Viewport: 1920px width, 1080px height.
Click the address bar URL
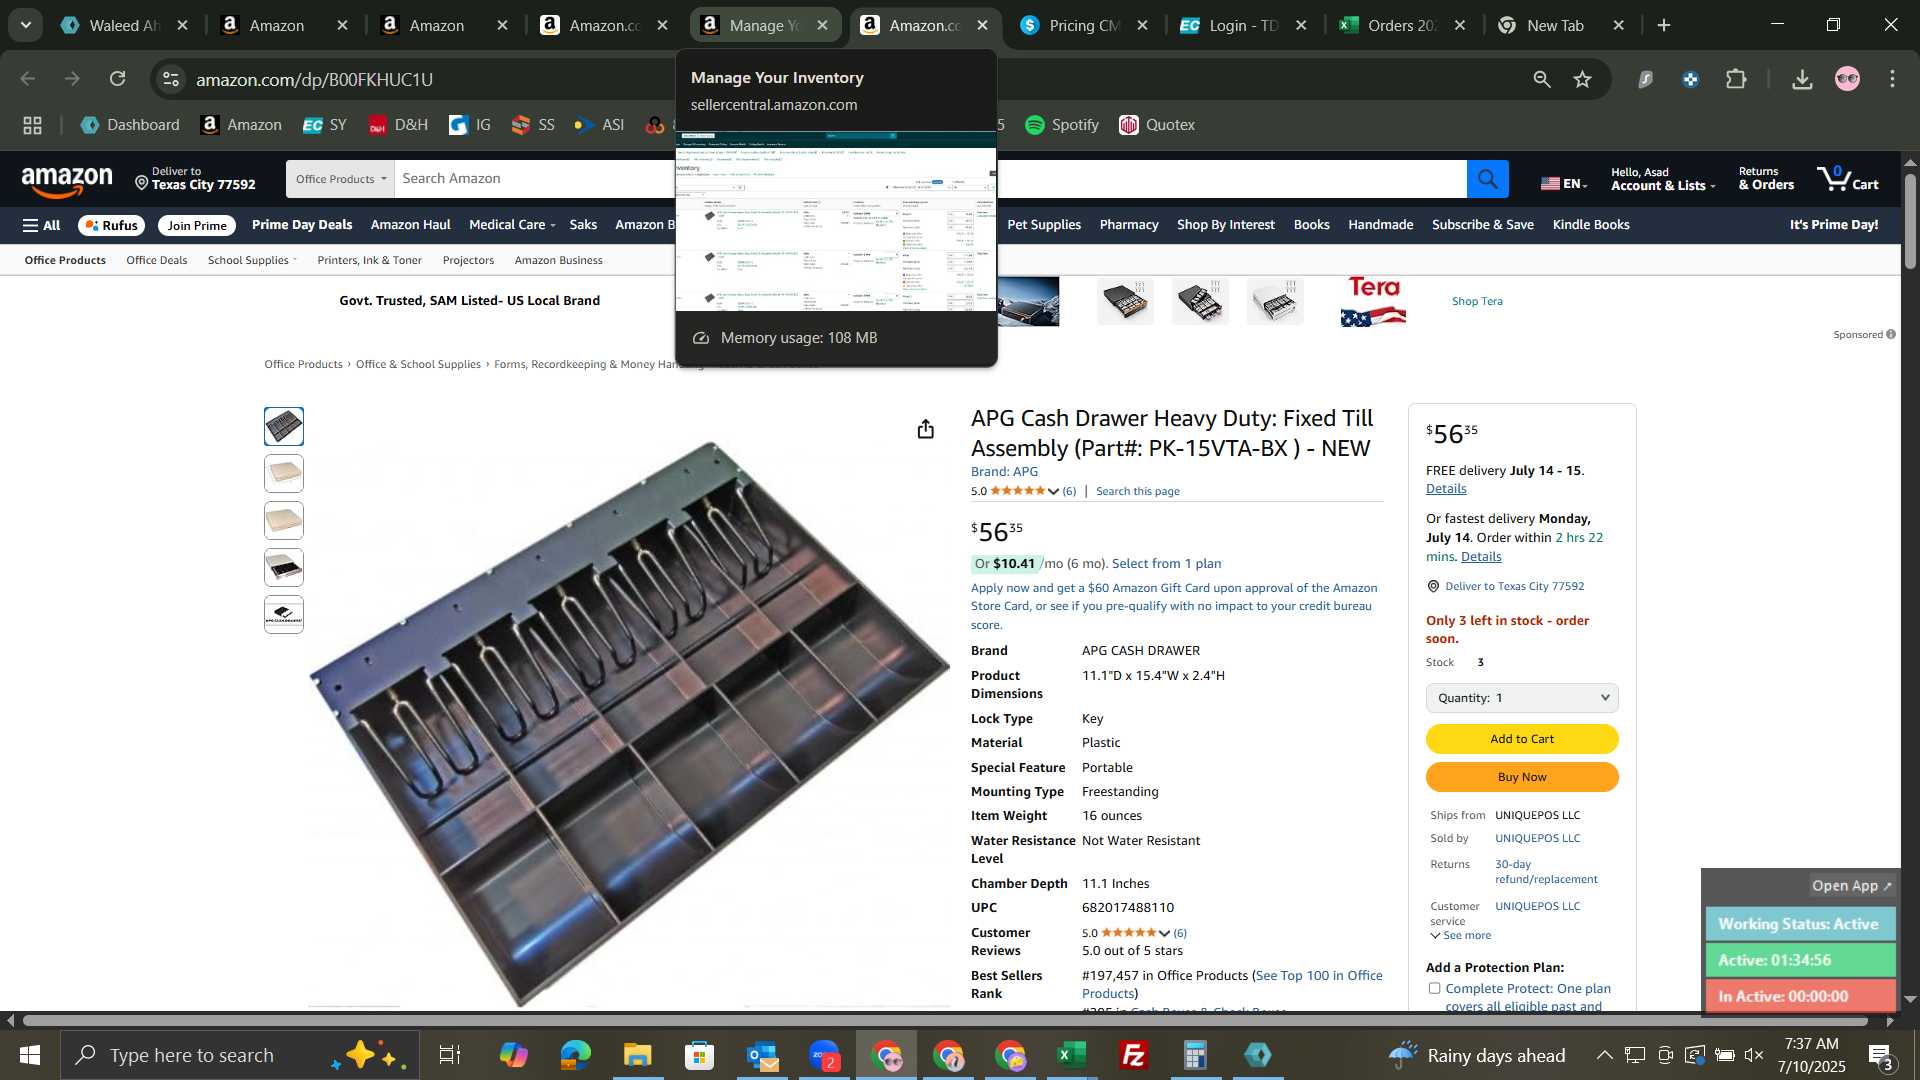[x=314, y=79]
